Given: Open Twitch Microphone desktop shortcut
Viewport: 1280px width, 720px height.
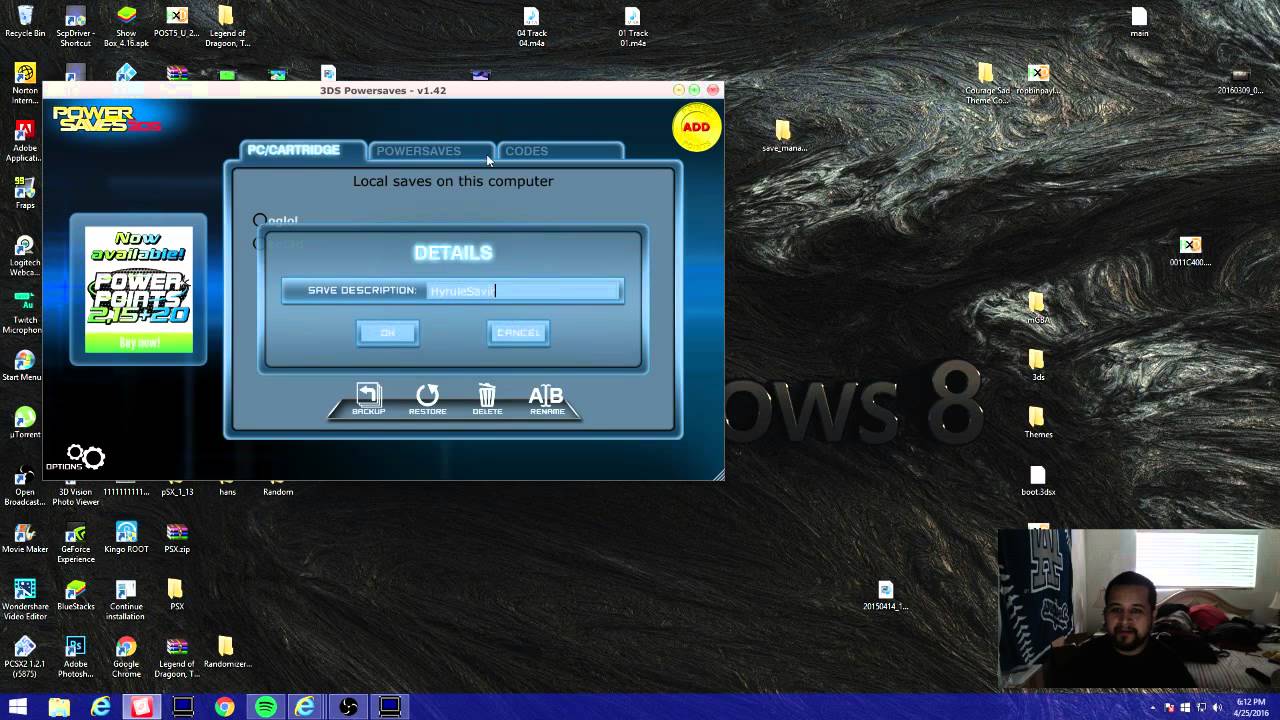Looking at the screenshot, I should [x=25, y=313].
